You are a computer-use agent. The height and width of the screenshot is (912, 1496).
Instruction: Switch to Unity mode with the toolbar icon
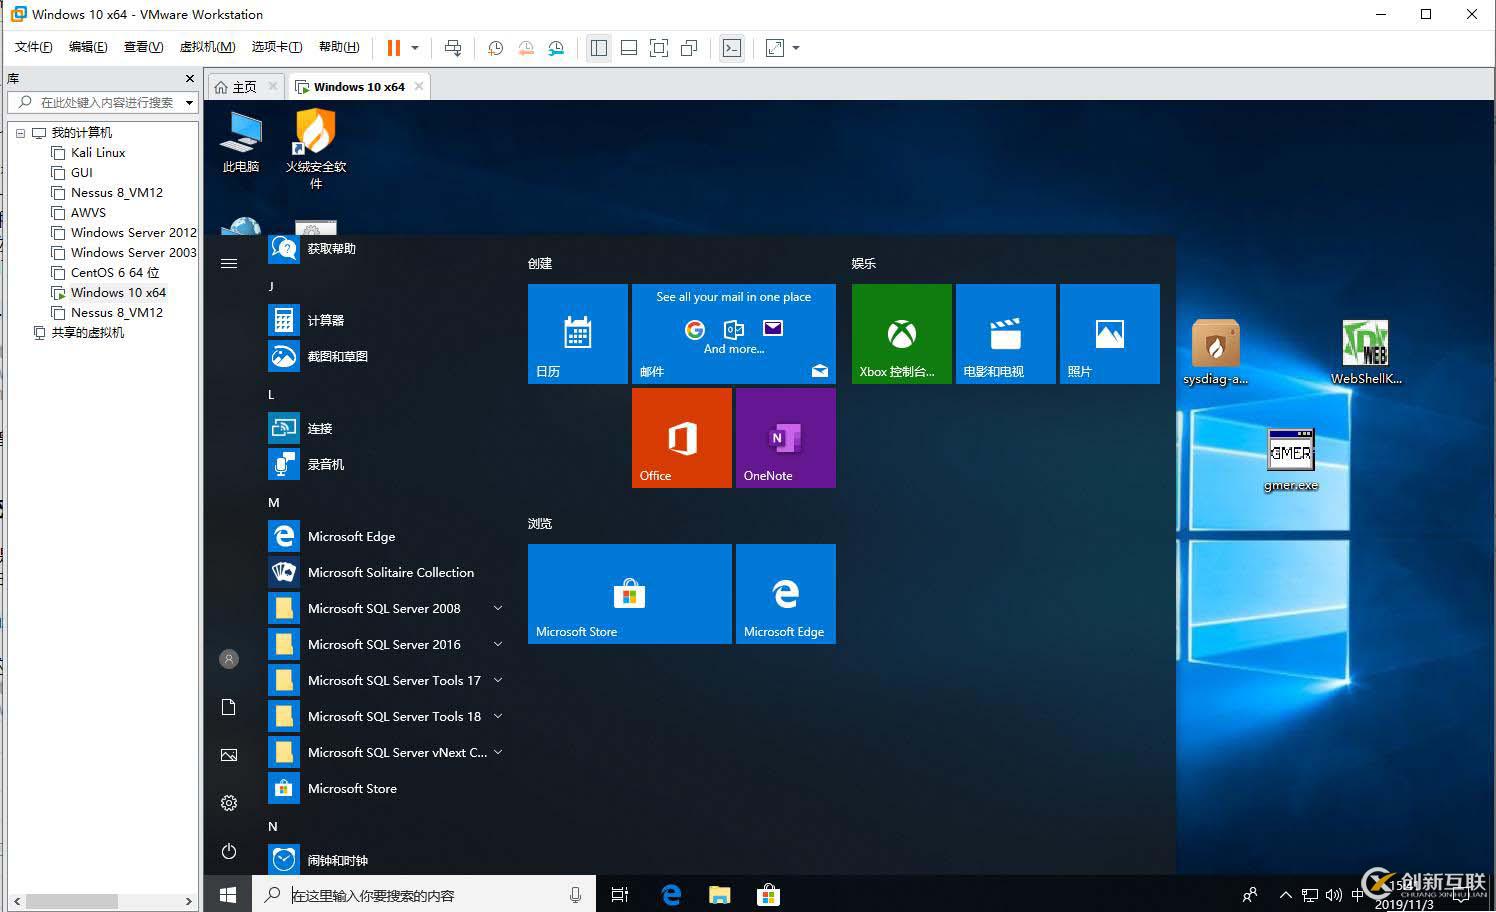pyautogui.click(x=689, y=48)
